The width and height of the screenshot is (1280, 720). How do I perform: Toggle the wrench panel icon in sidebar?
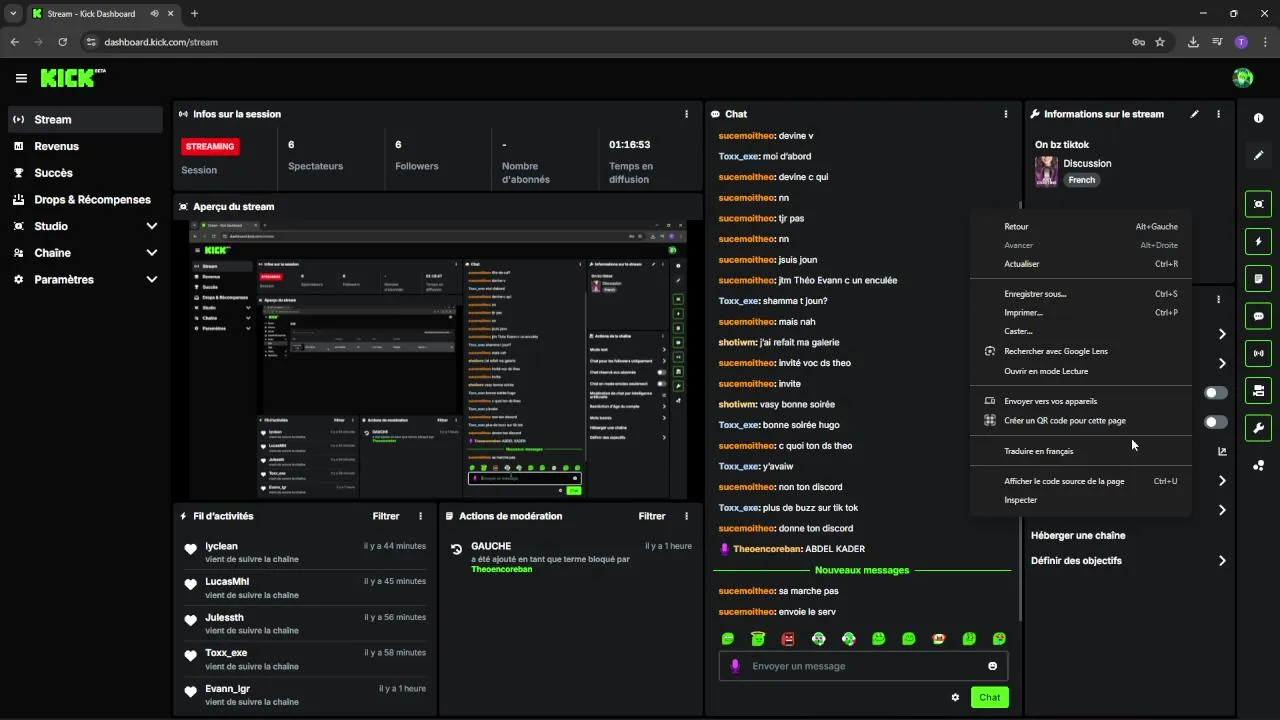[1258, 428]
